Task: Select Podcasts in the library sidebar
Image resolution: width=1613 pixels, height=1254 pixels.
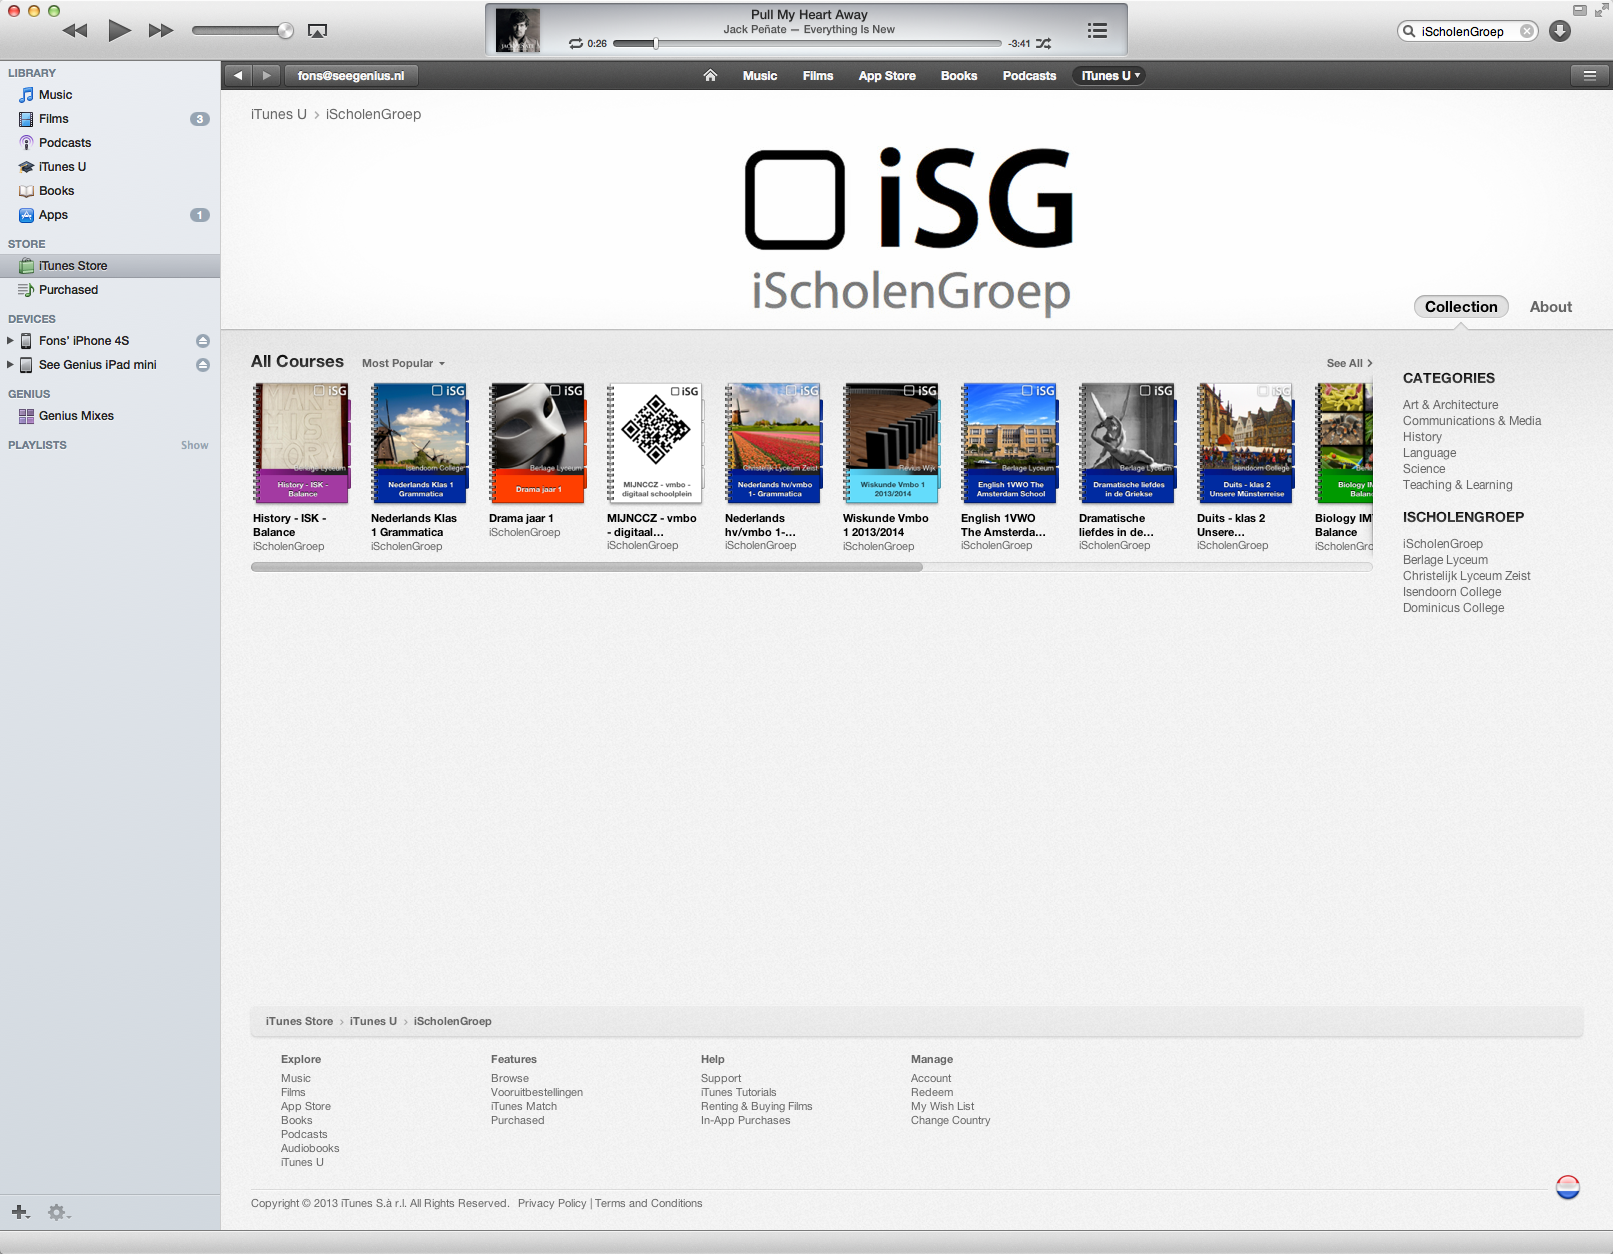Action: (x=110, y=143)
